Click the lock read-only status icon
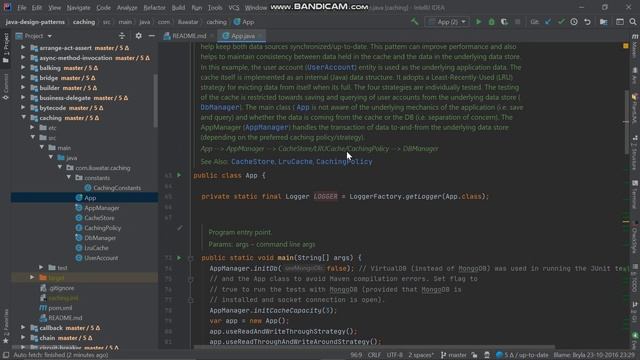This screenshot has width=640, height=360. coord(474,355)
